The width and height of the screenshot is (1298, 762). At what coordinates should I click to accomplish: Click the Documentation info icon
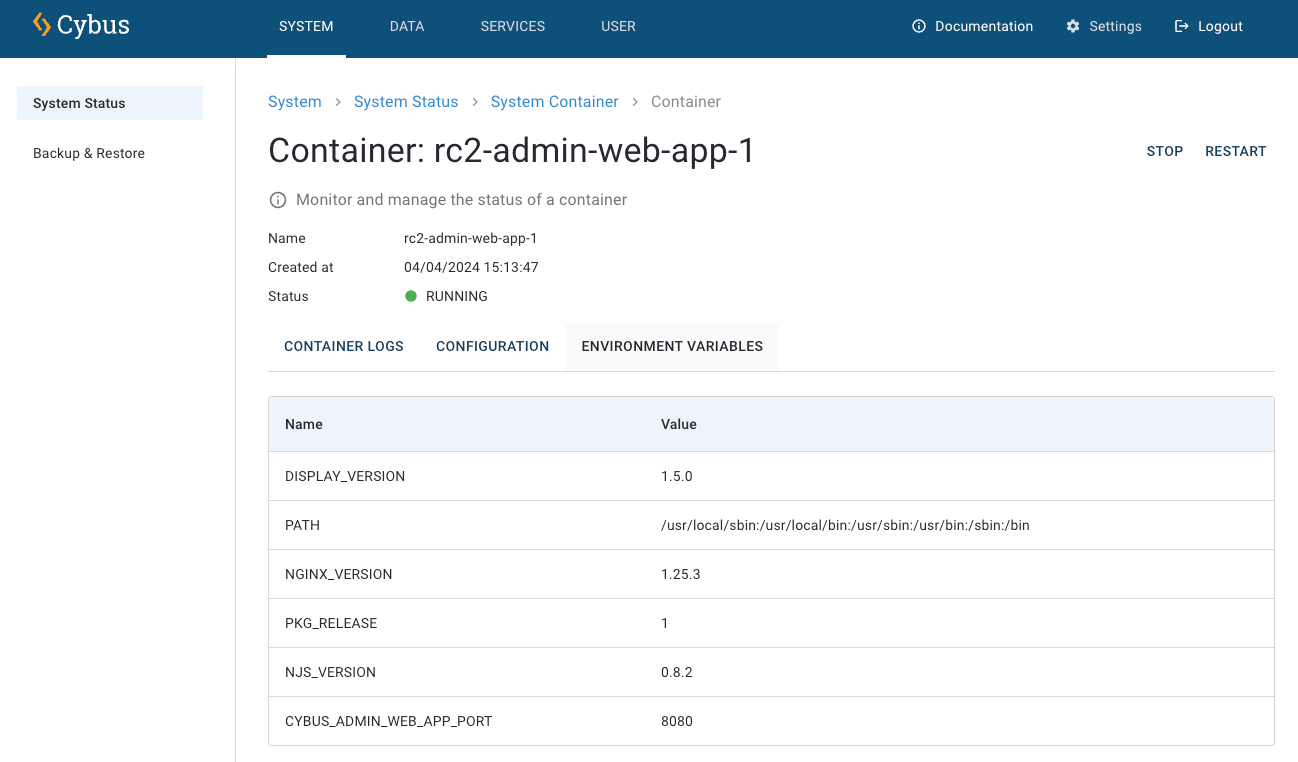click(919, 27)
